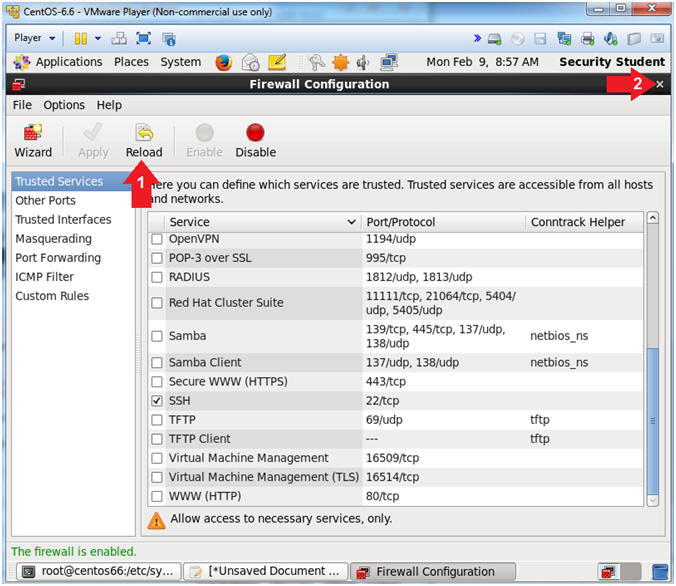
Task: Check the Samba Client checkbox
Action: (x=157, y=362)
